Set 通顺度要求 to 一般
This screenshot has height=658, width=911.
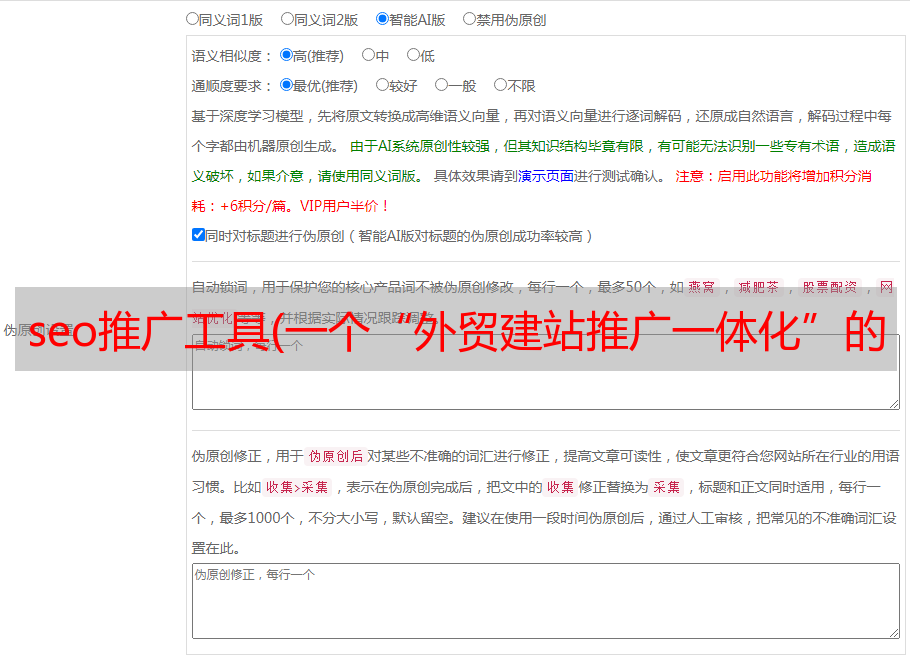(442, 85)
